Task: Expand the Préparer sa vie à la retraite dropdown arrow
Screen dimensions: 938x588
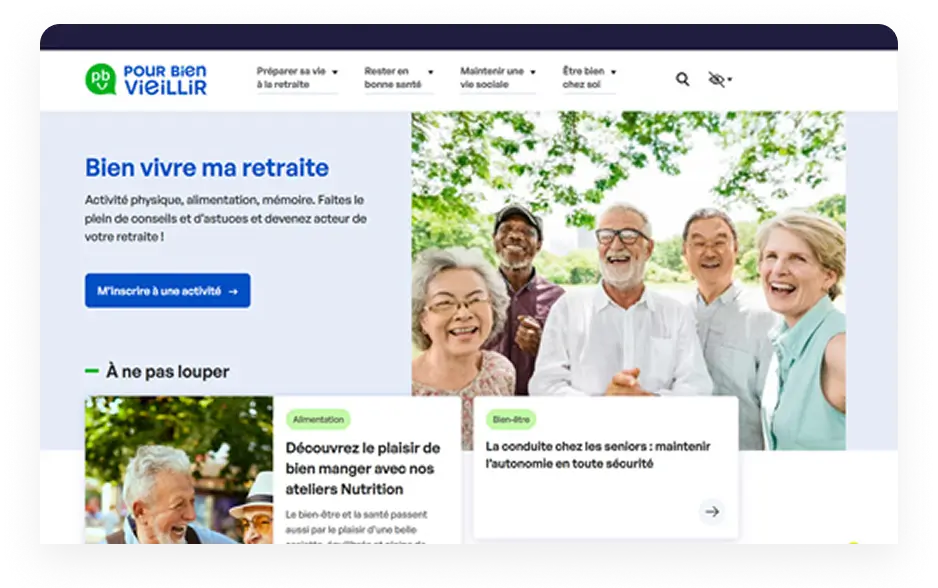Action: pyautogui.click(x=335, y=72)
